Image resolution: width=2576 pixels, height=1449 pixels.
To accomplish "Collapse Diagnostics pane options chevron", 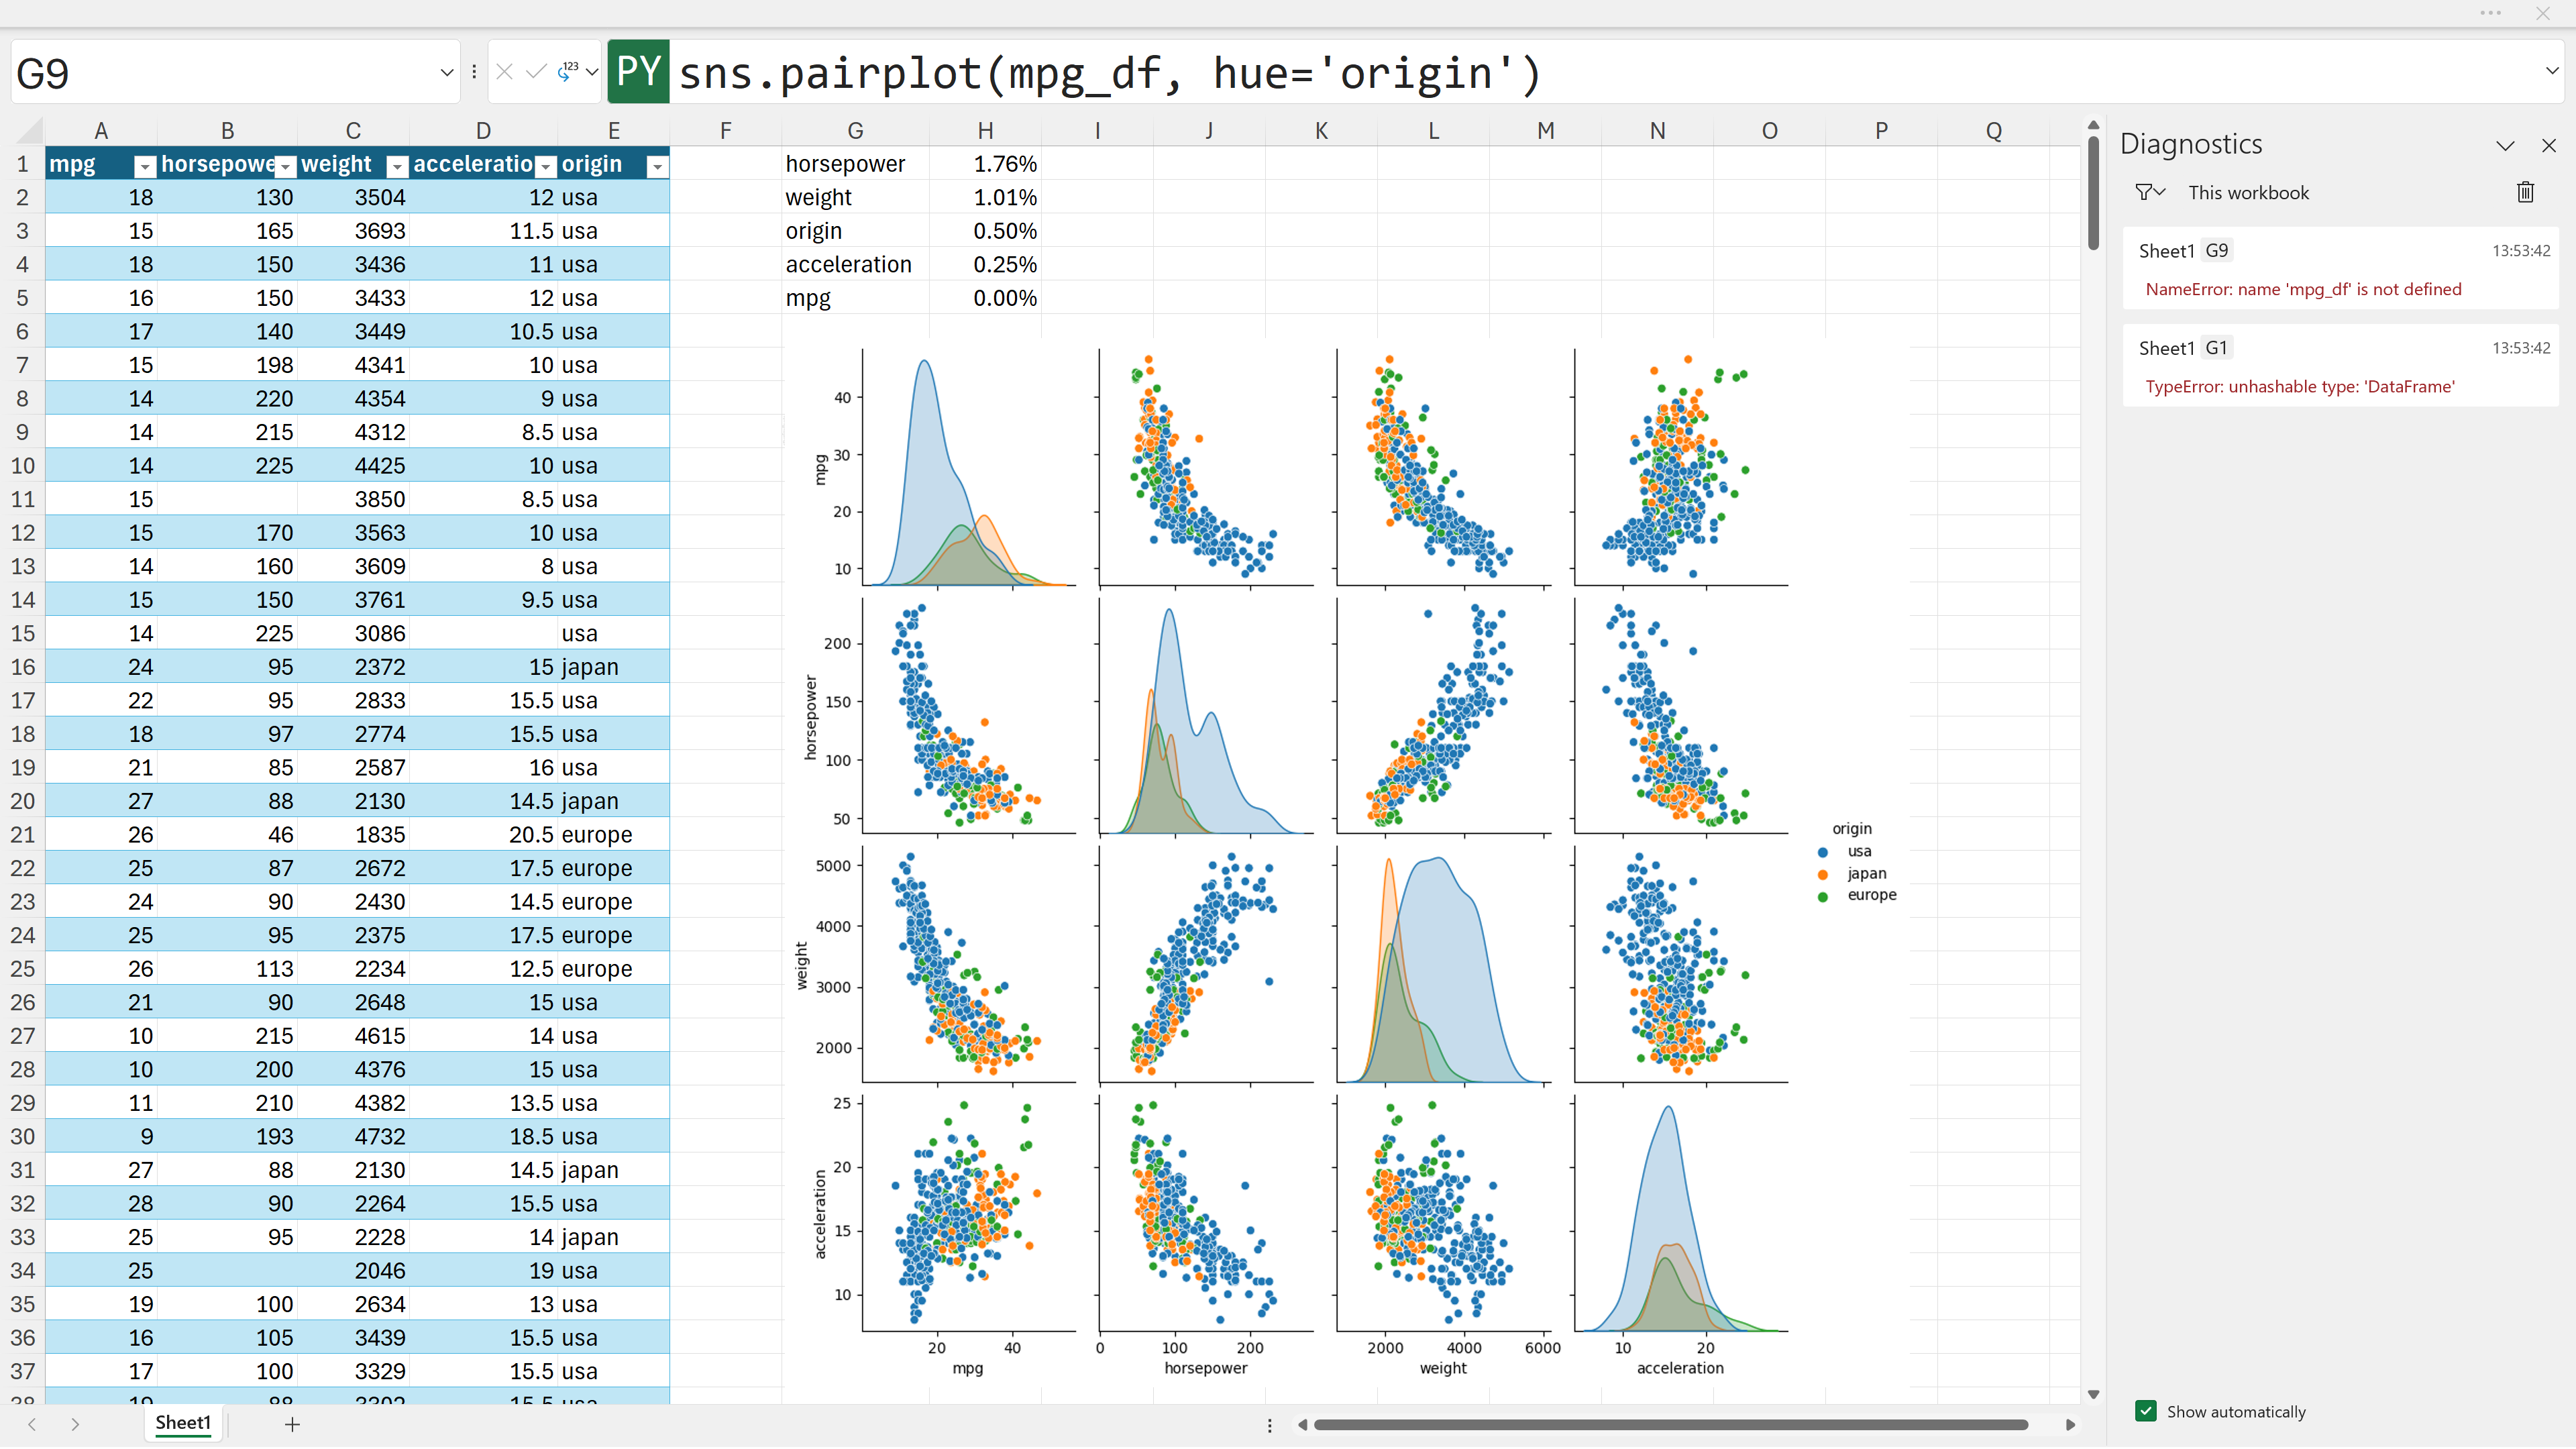I will (x=2505, y=146).
